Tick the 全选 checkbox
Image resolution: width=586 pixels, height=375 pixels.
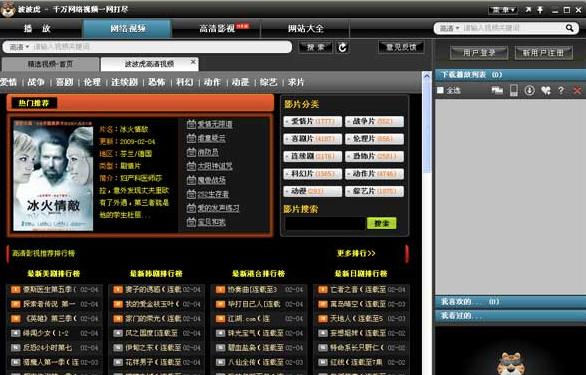pyautogui.click(x=440, y=90)
